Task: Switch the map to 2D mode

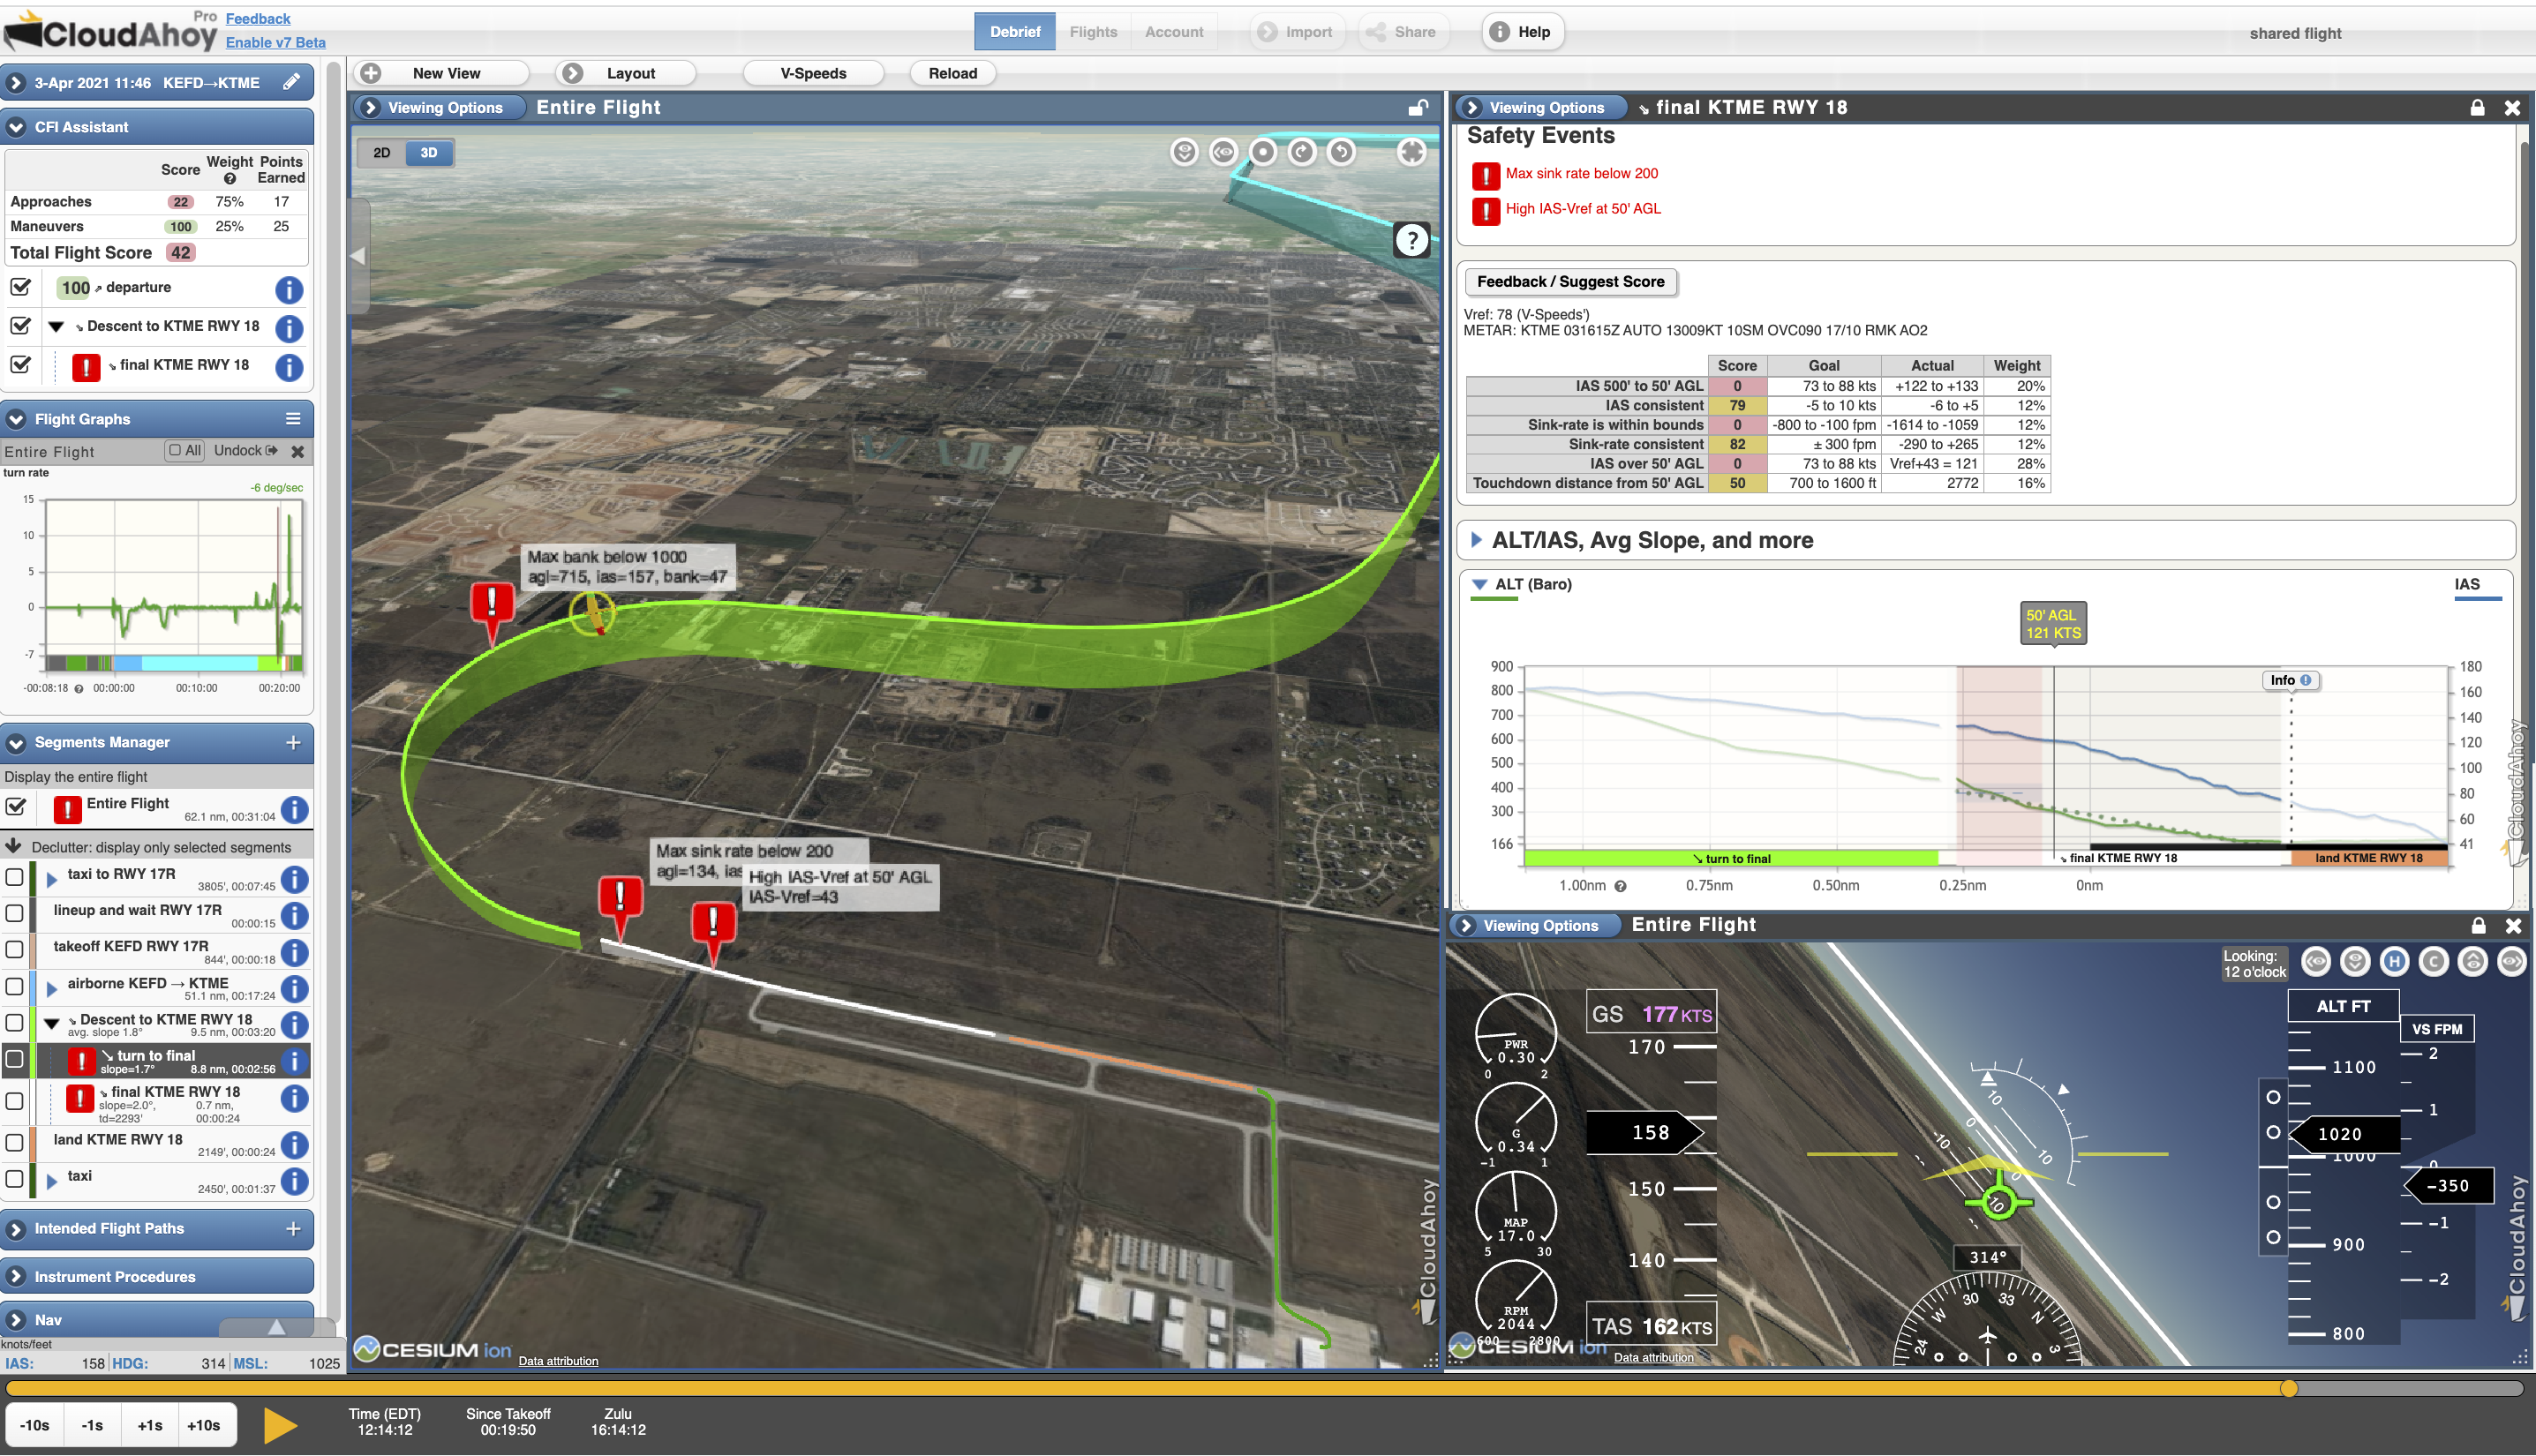Action: tap(381, 153)
